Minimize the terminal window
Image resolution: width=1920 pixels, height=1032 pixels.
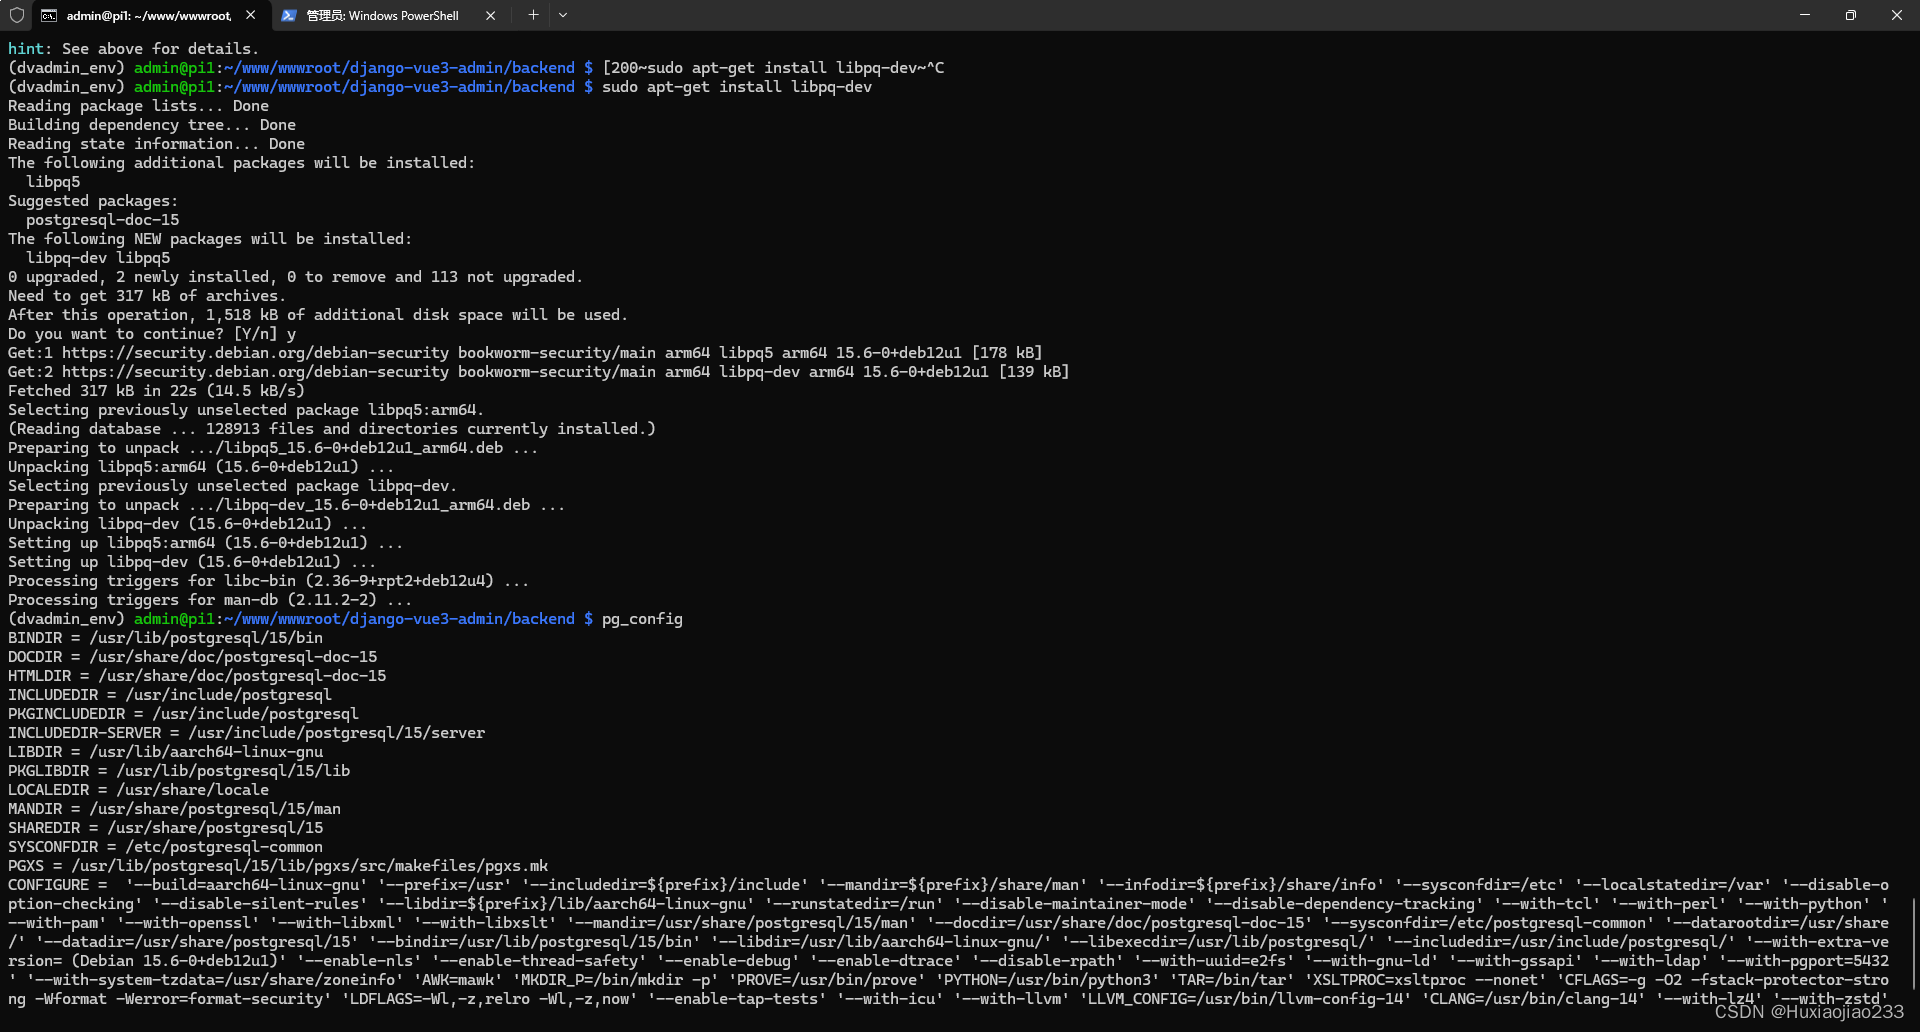point(1805,15)
